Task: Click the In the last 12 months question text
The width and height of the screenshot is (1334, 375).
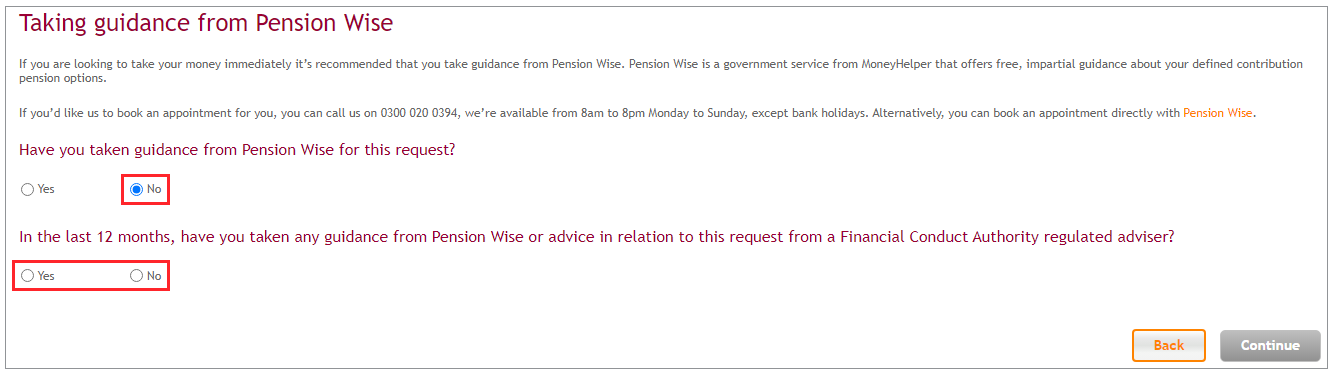Action: (596, 237)
